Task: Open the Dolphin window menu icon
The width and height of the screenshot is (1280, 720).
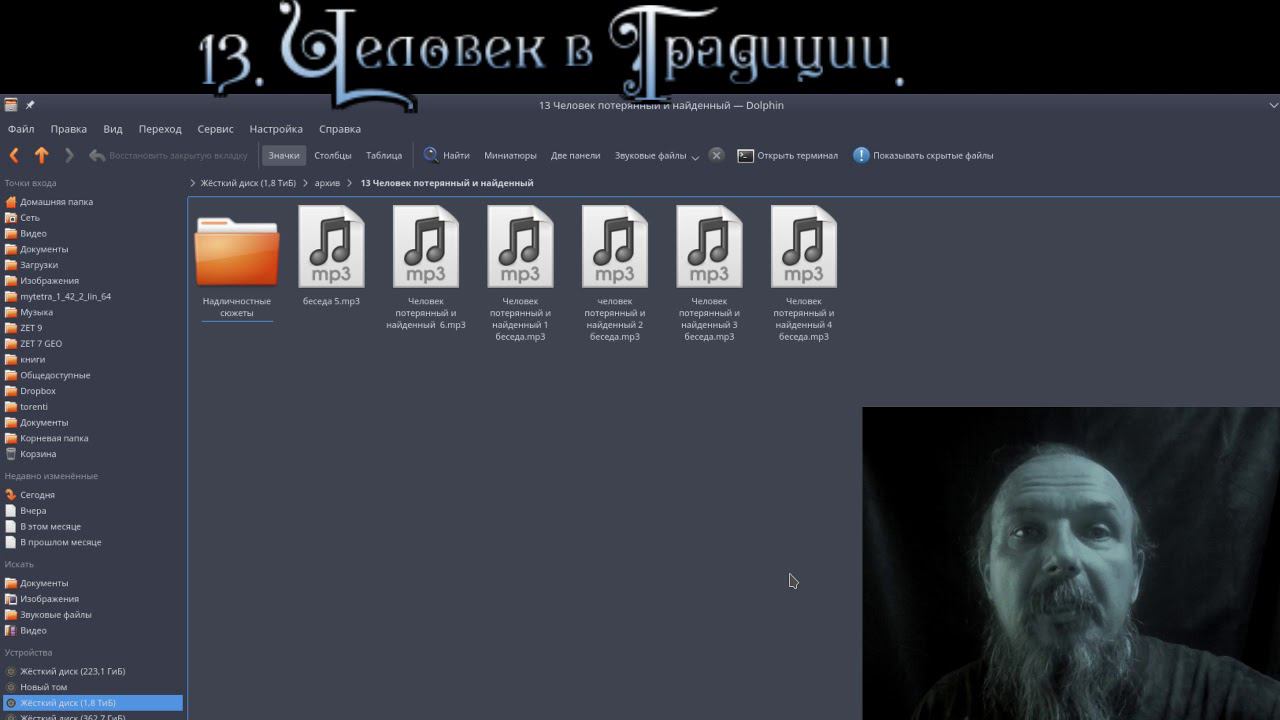Action: pyautogui.click(x=10, y=105)
